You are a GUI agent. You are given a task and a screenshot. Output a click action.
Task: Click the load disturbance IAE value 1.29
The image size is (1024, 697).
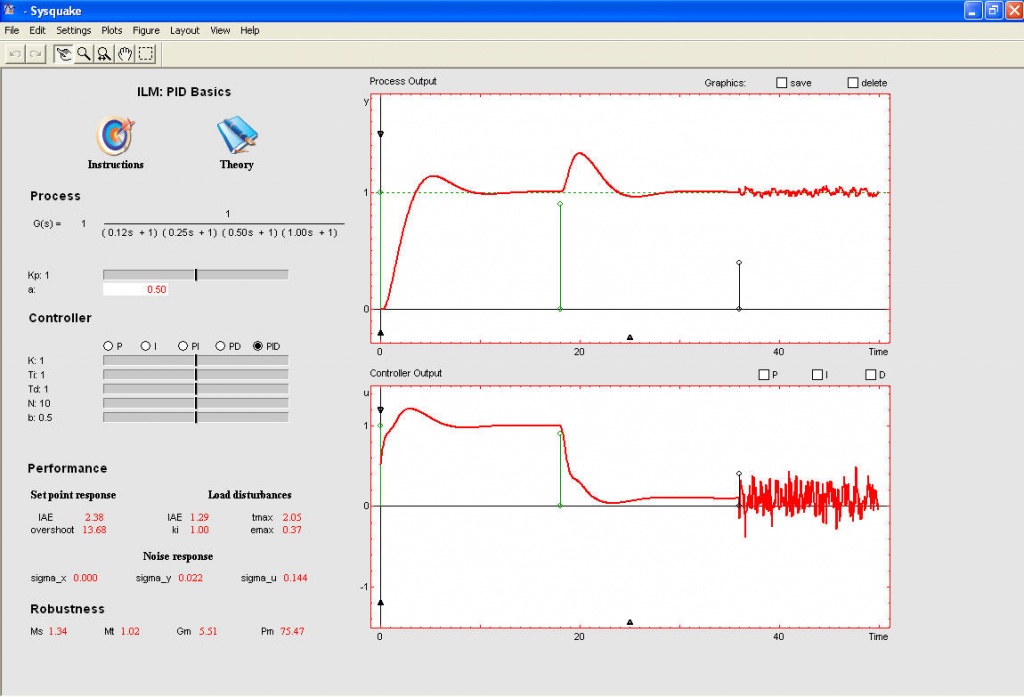199,517
